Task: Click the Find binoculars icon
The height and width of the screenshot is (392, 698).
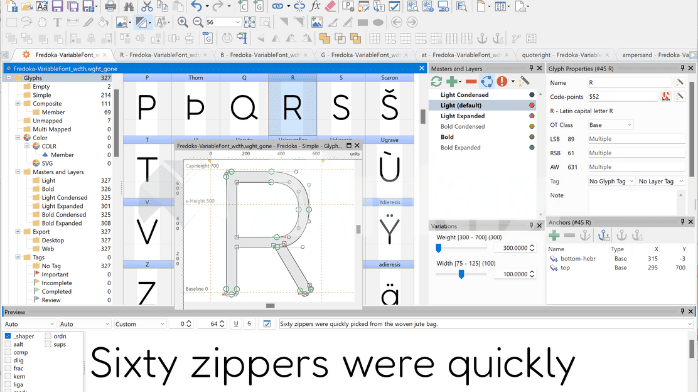Action: pyautogui.click(x=129, y=6)
